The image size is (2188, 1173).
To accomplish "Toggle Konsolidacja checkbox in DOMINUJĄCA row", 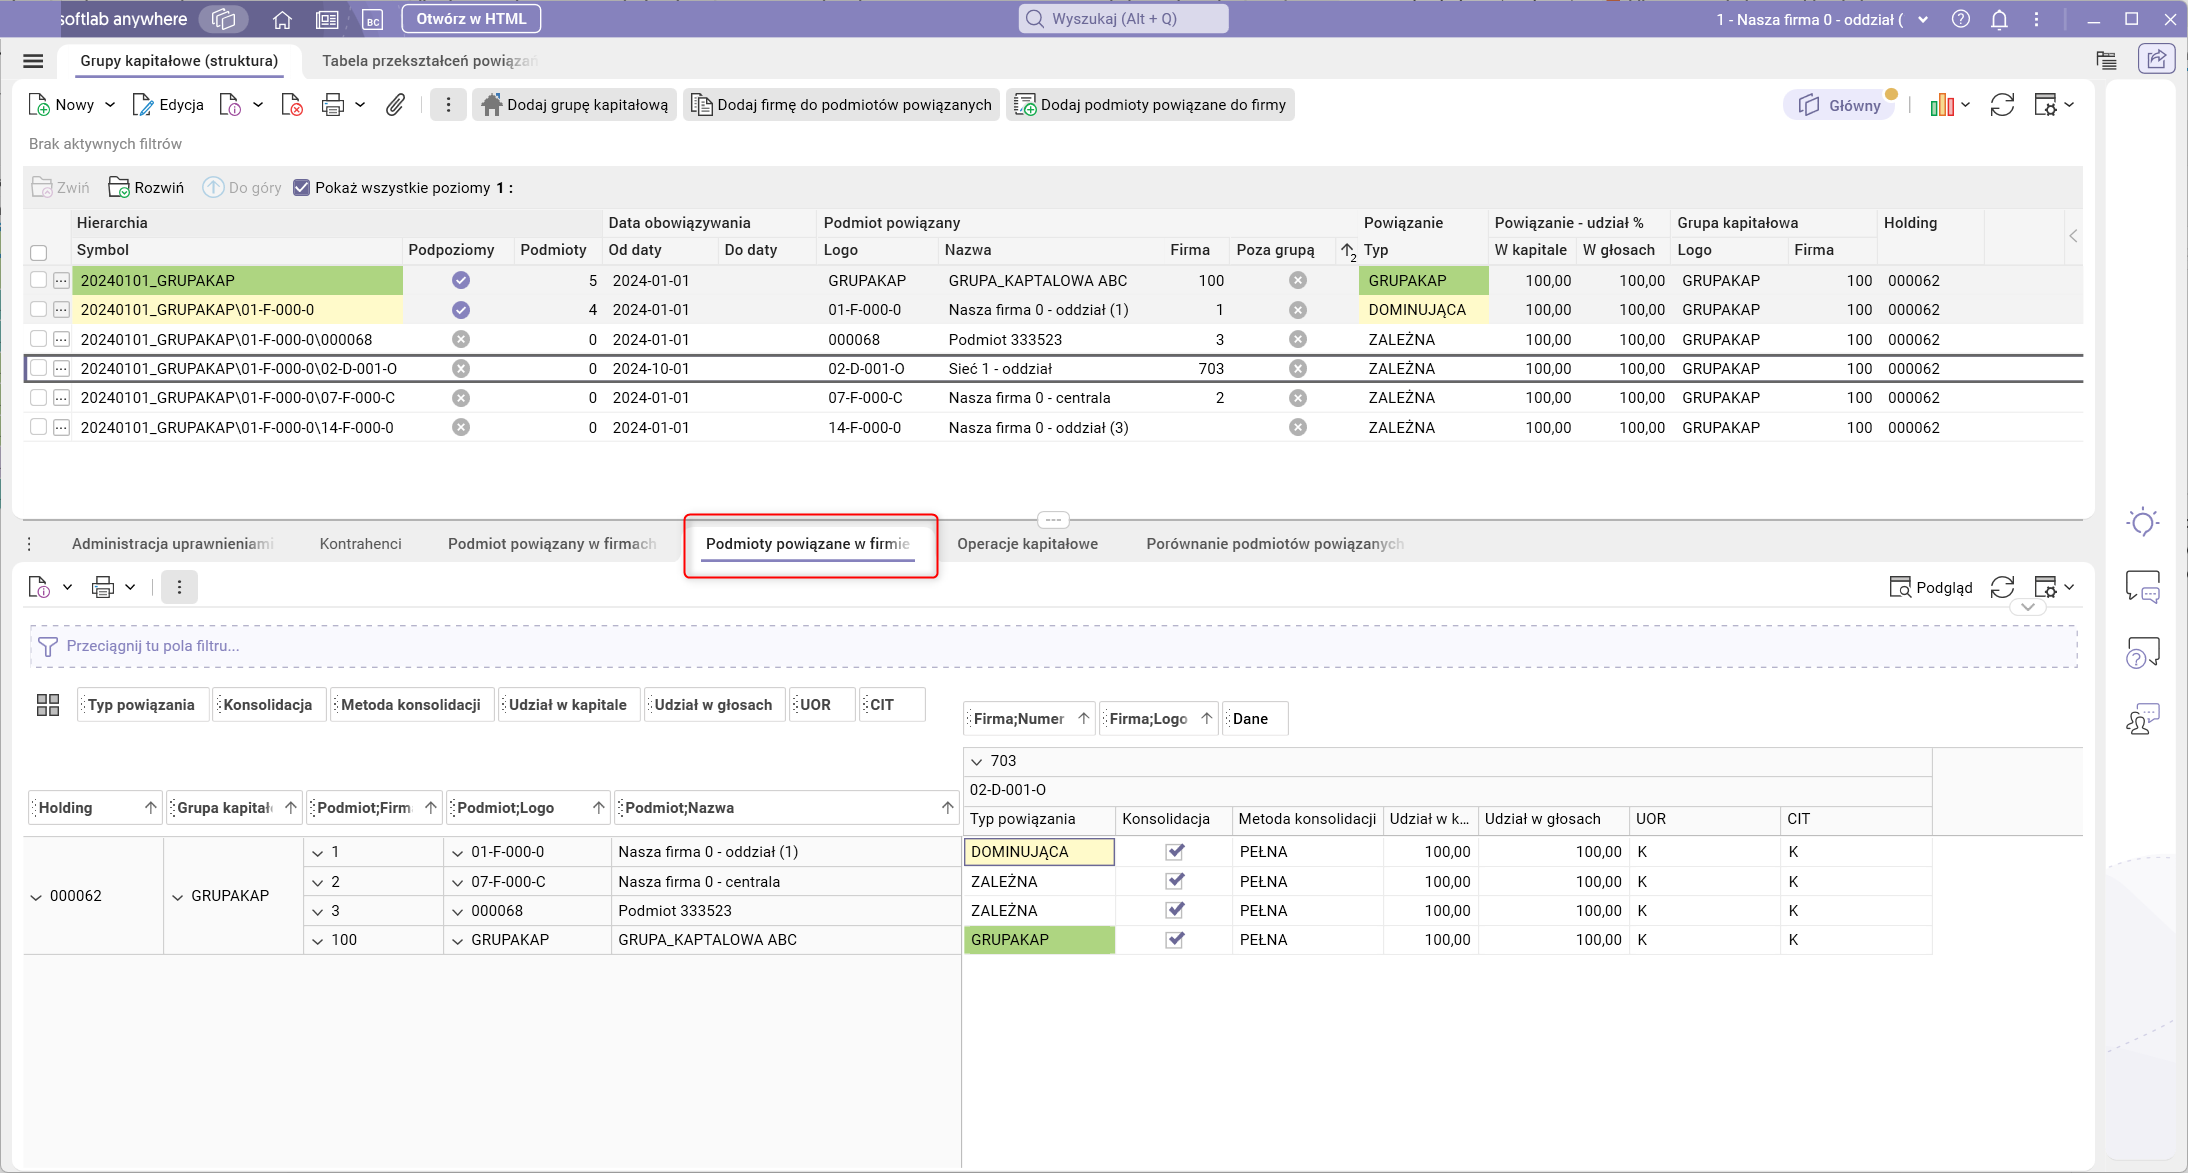I will point(1174,852).
